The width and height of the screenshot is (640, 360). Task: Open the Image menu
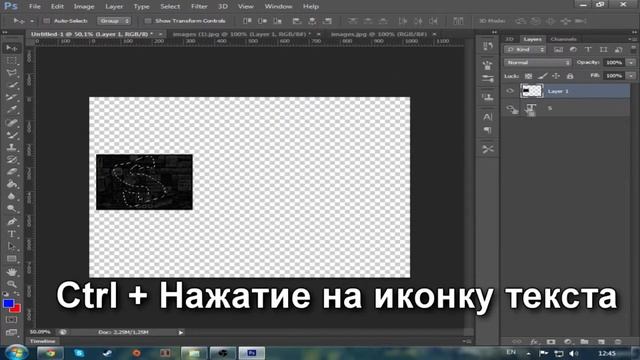coord(84,7)
